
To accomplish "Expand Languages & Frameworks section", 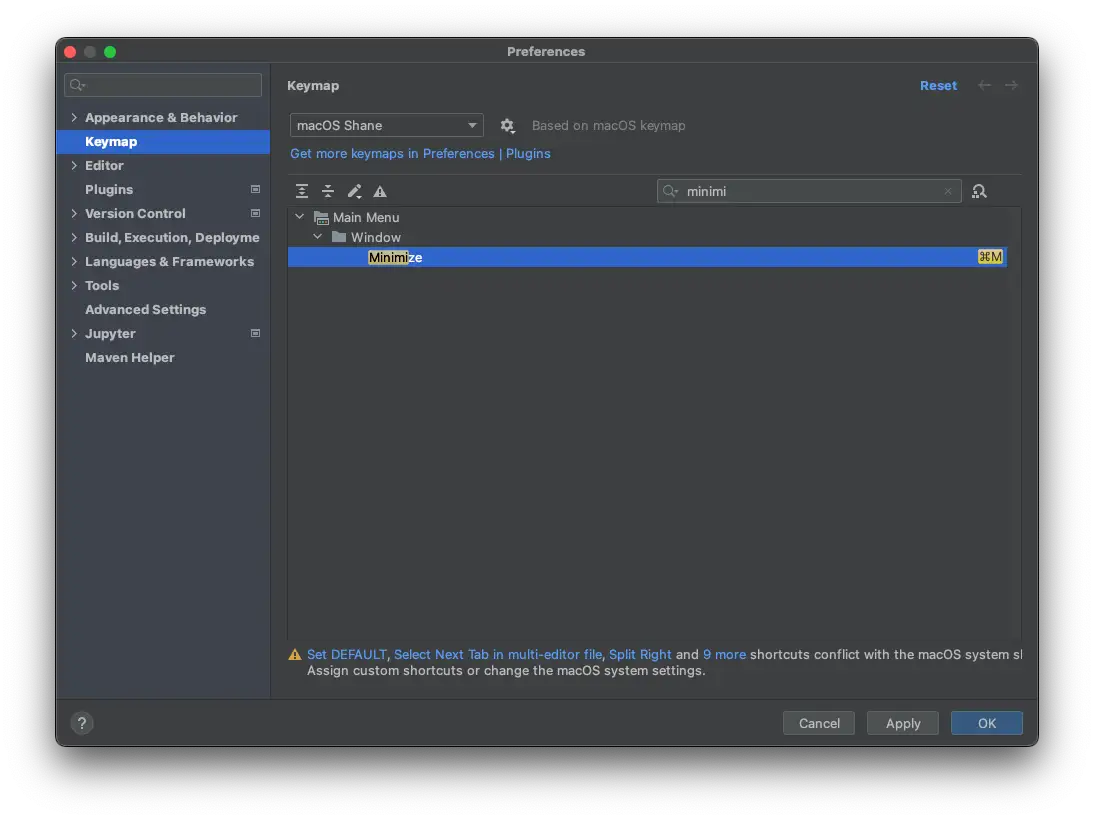I will click(x=74, y=262).
